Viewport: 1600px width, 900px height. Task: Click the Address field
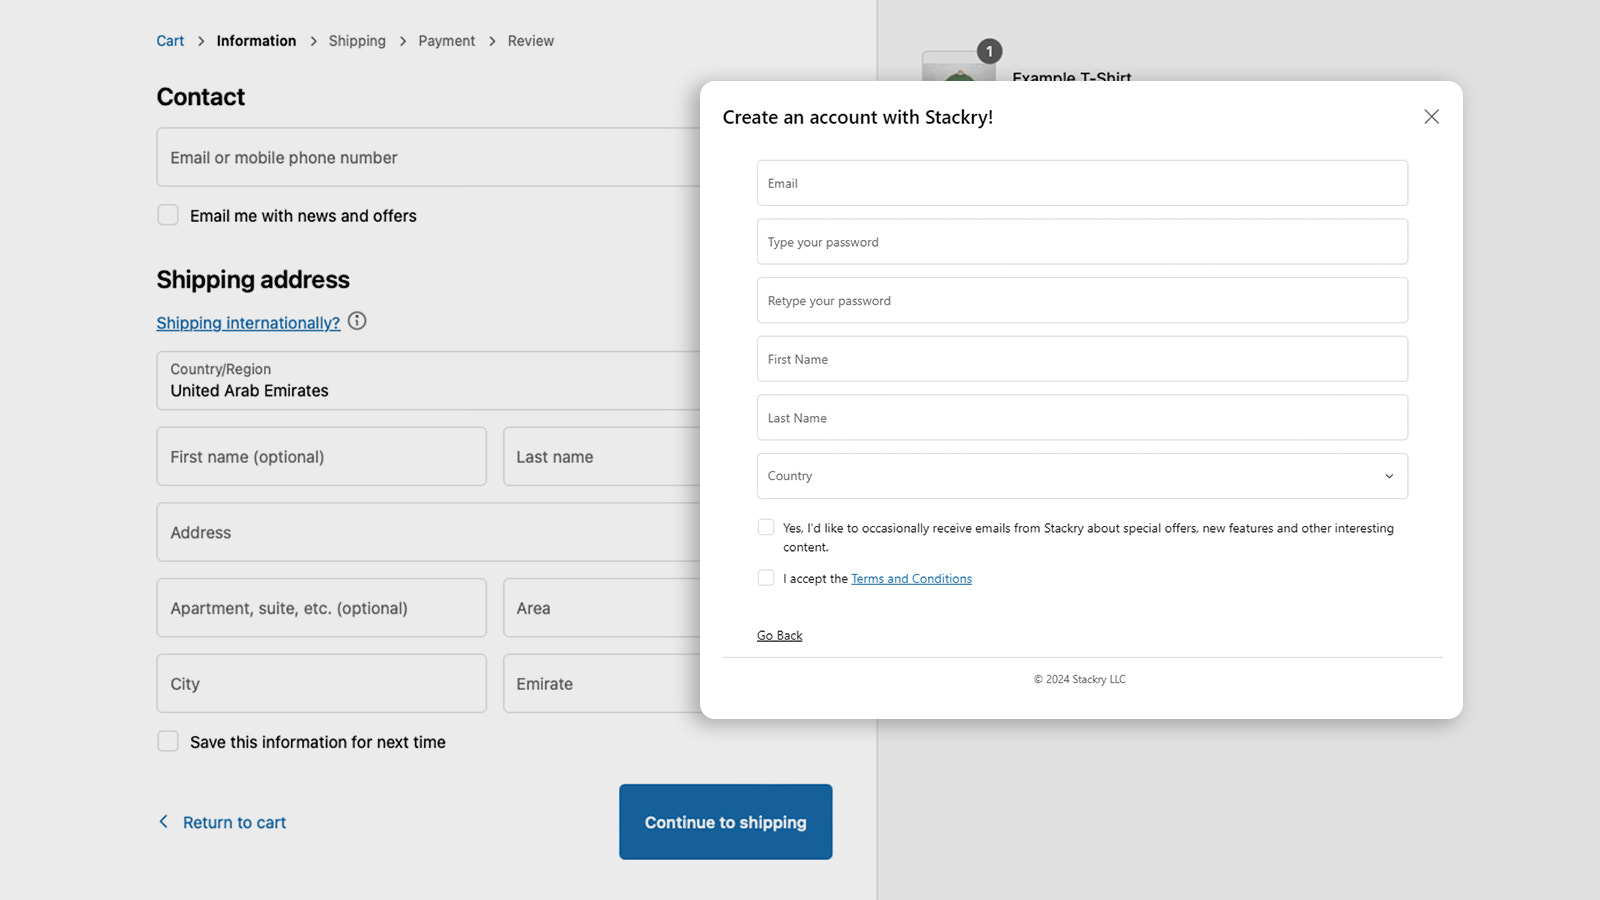tap(428, 532)
